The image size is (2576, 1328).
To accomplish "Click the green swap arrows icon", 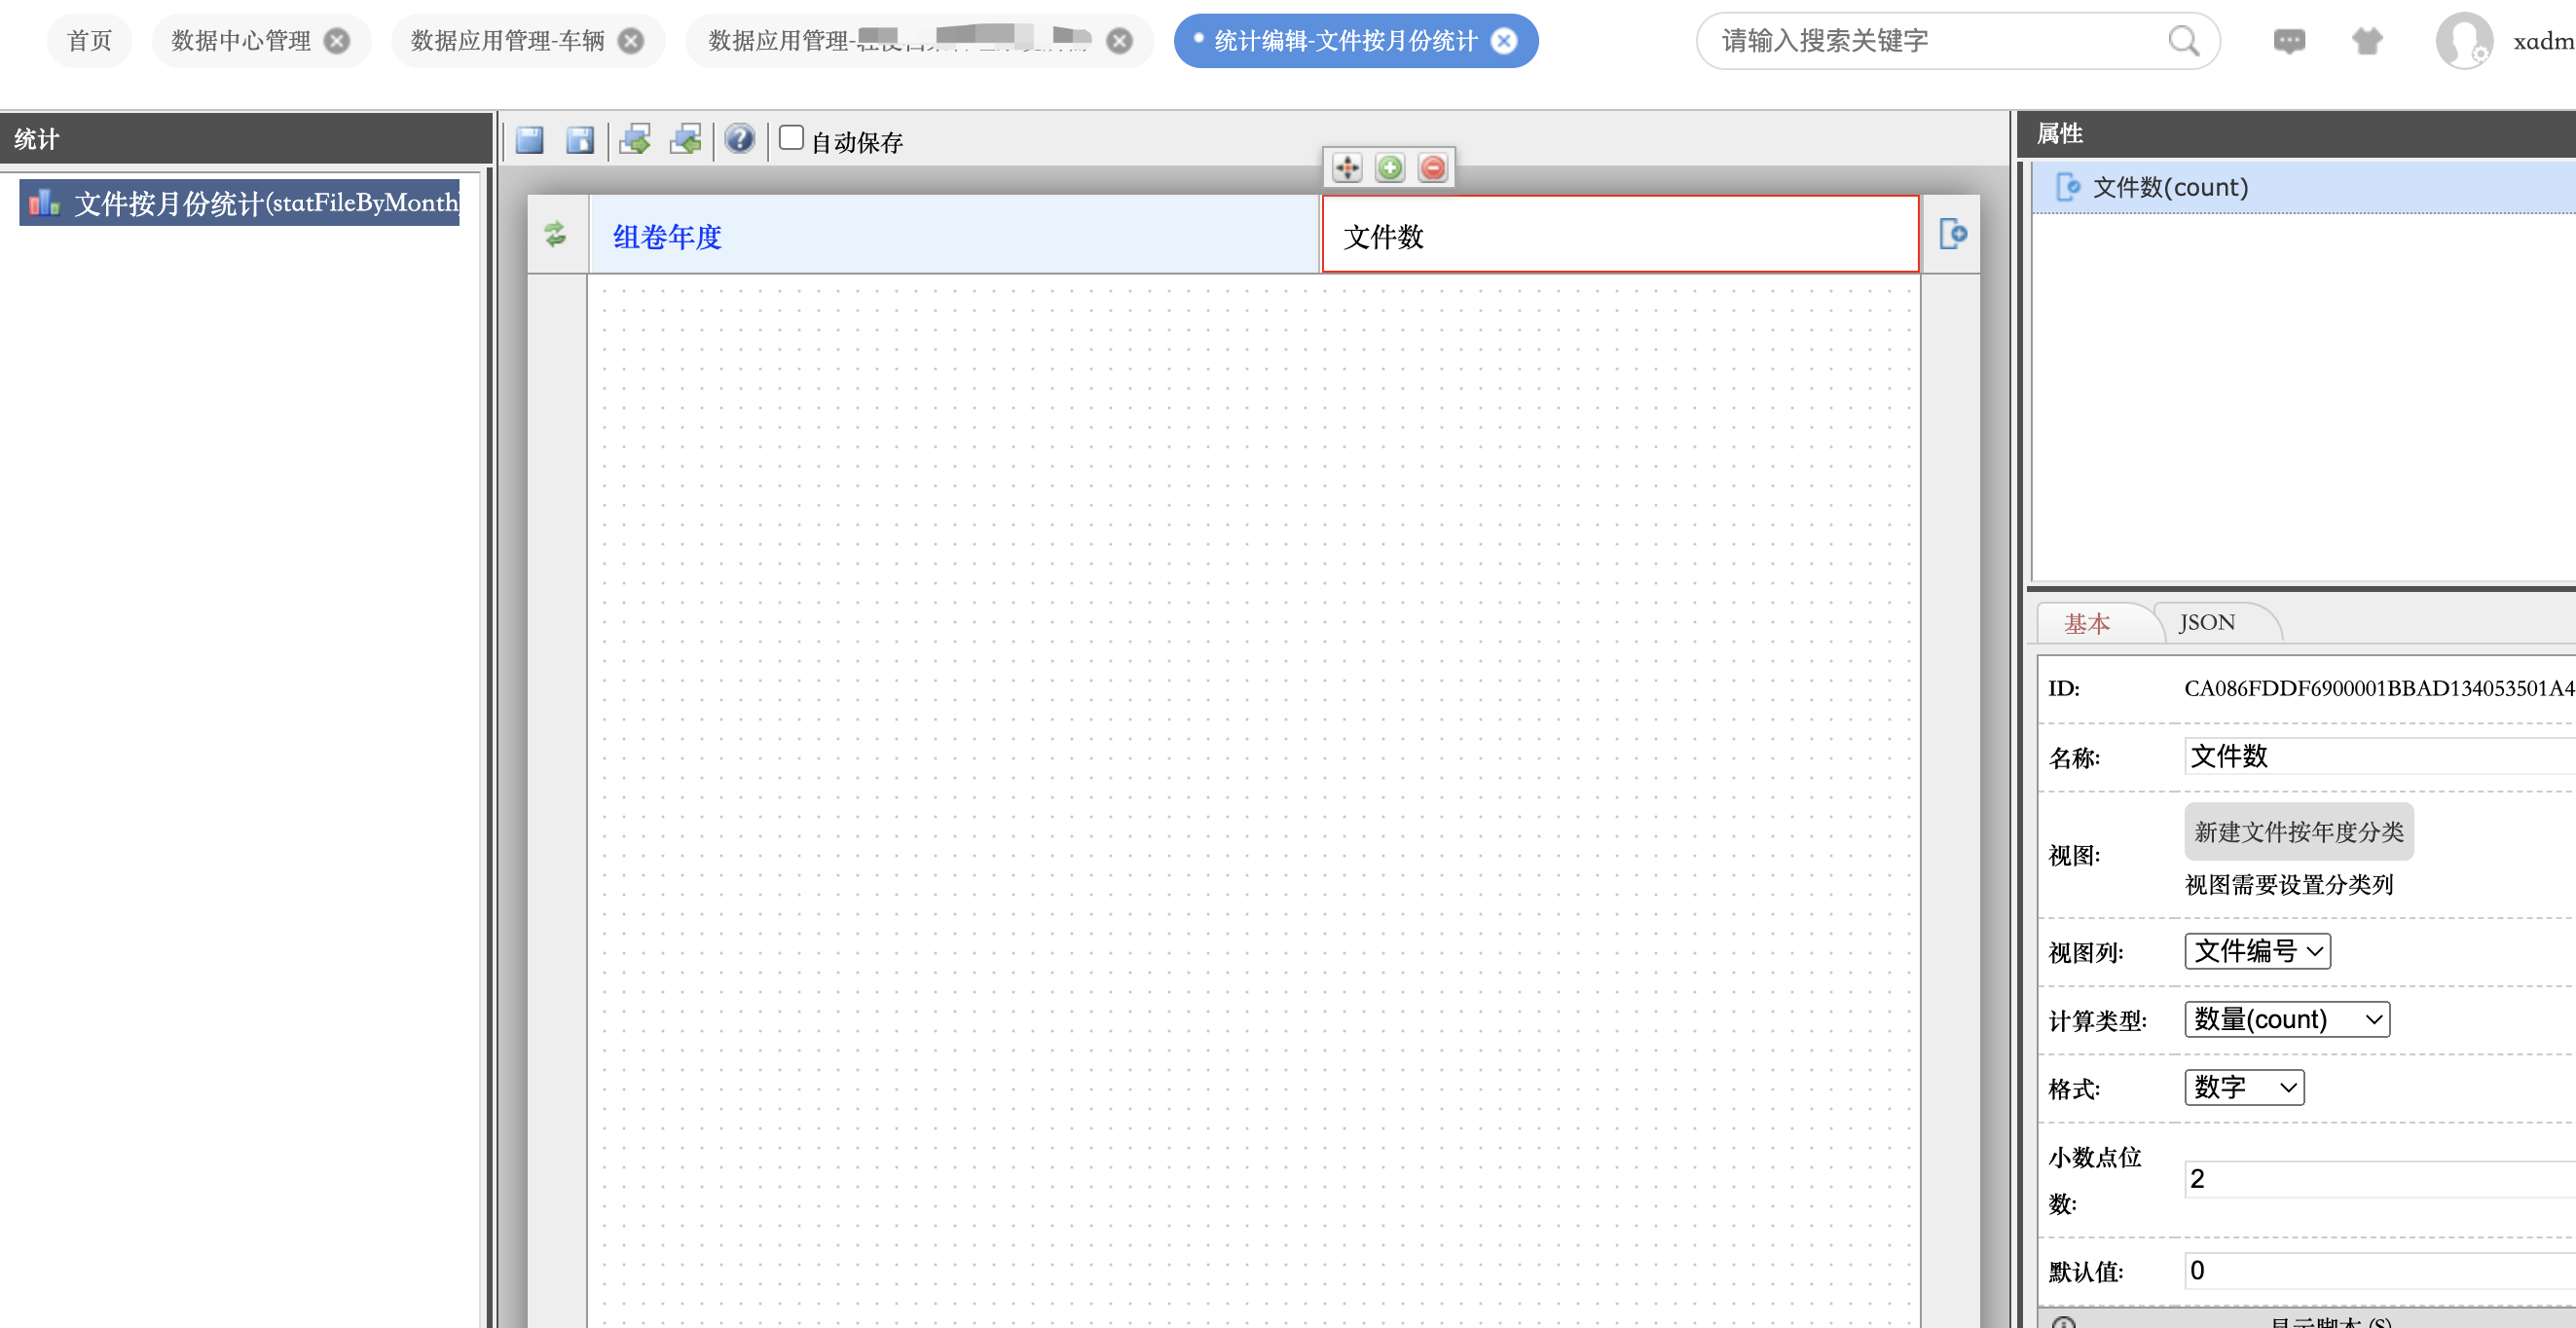I will 555,235.
